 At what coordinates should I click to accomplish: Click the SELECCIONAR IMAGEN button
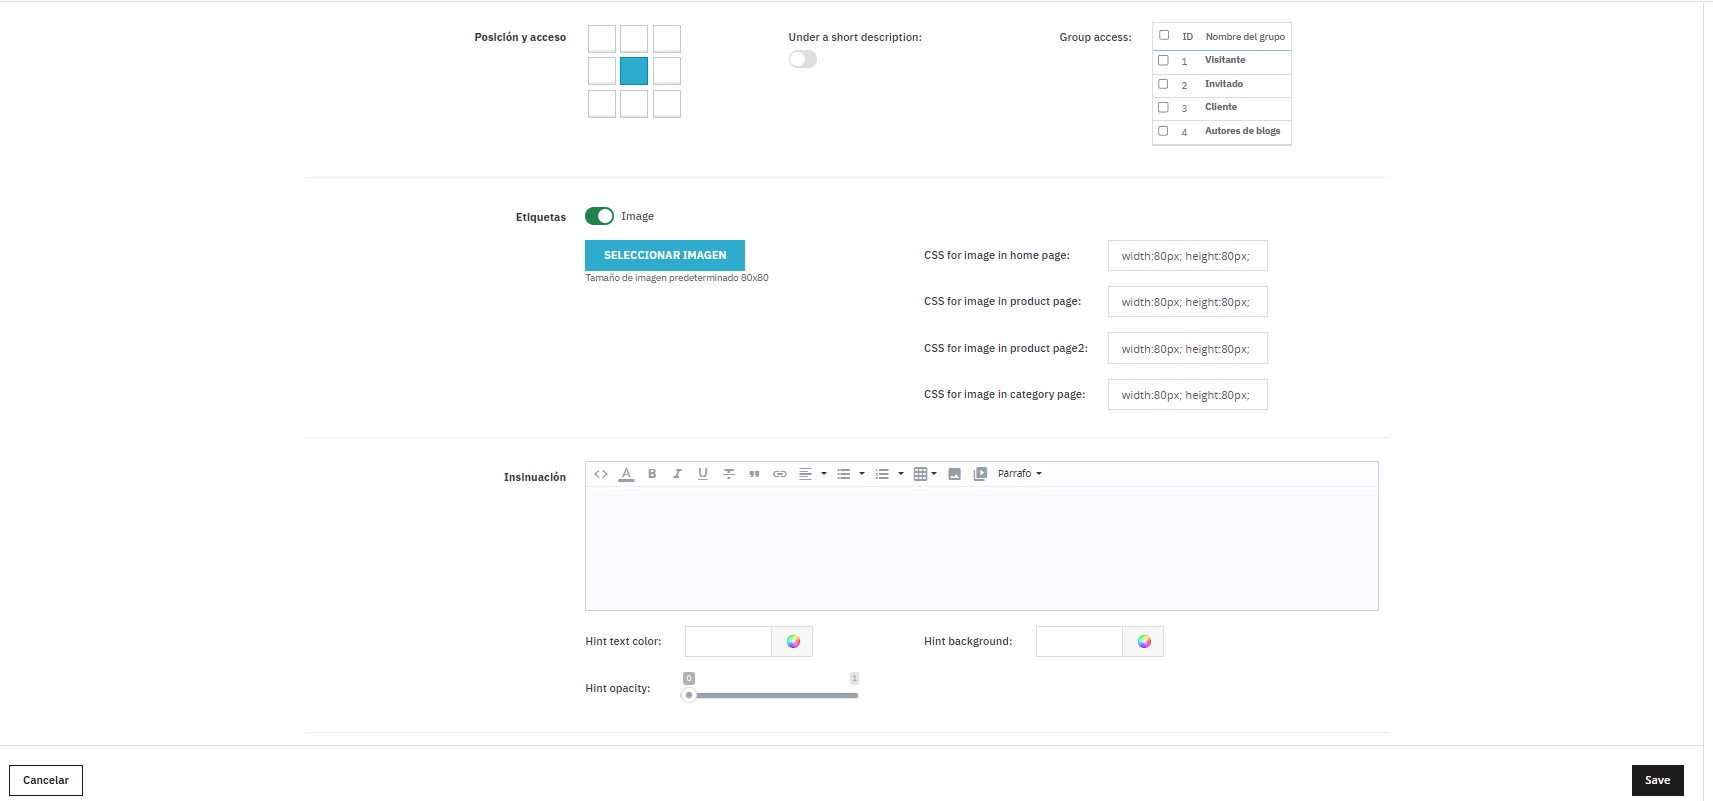point(664,255)
